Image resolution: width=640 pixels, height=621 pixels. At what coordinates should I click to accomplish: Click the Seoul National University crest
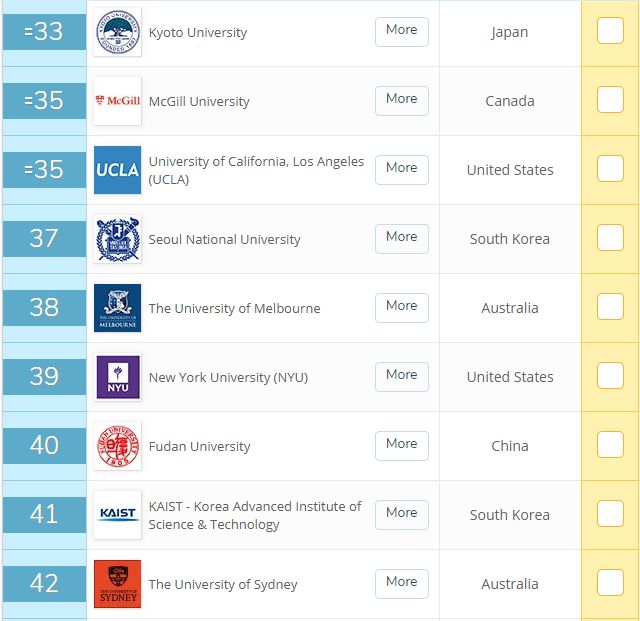117,239
